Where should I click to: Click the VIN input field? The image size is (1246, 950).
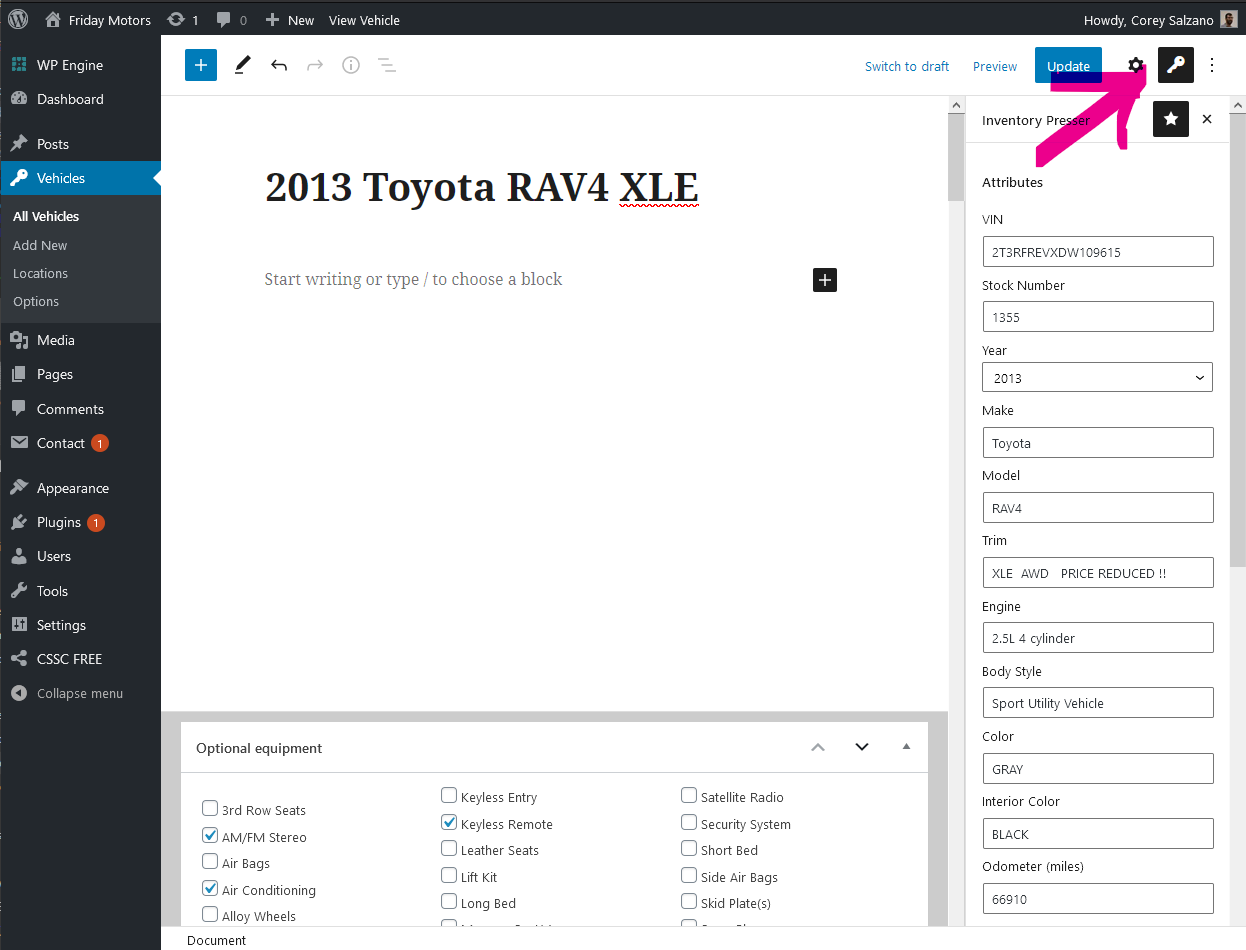coord(1098,252)
